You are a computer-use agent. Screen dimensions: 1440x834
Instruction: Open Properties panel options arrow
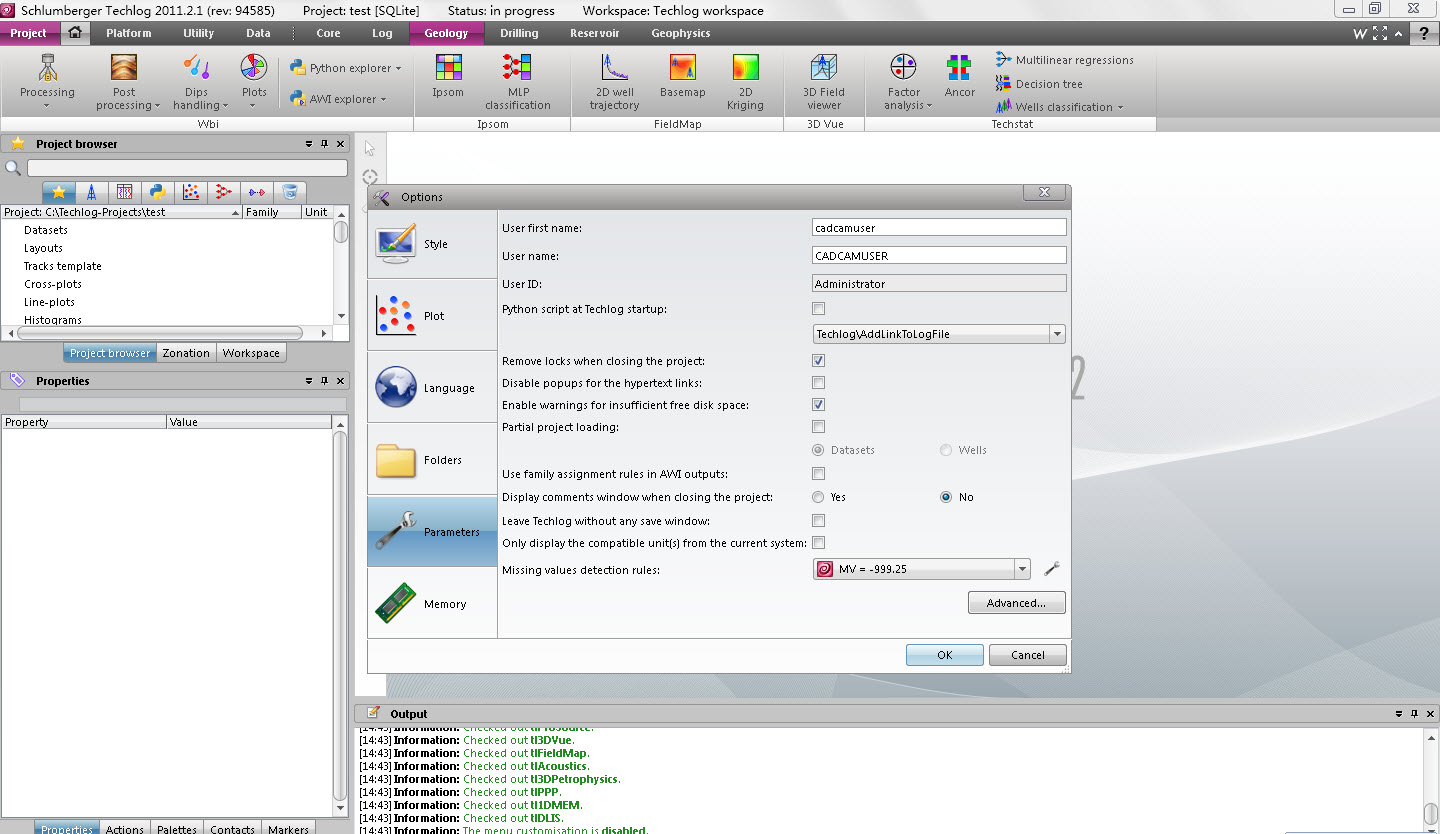pyautogui.click(x=309, y=381)
